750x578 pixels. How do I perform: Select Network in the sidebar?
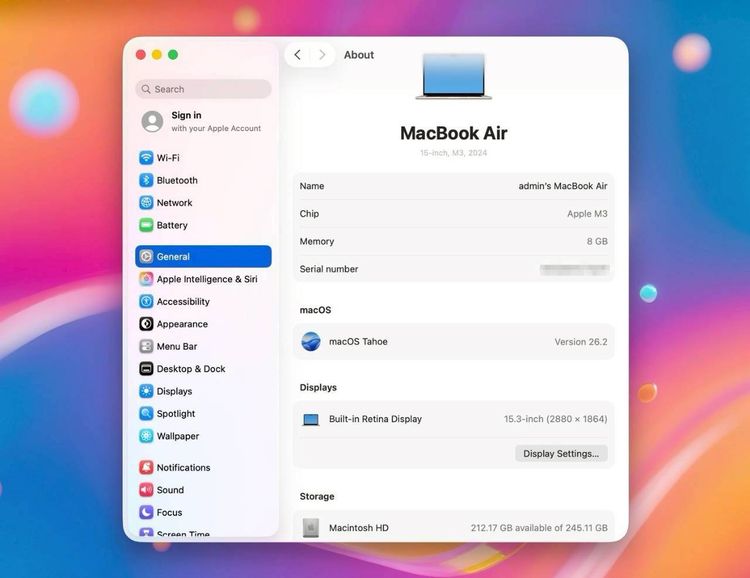point(203,203)
